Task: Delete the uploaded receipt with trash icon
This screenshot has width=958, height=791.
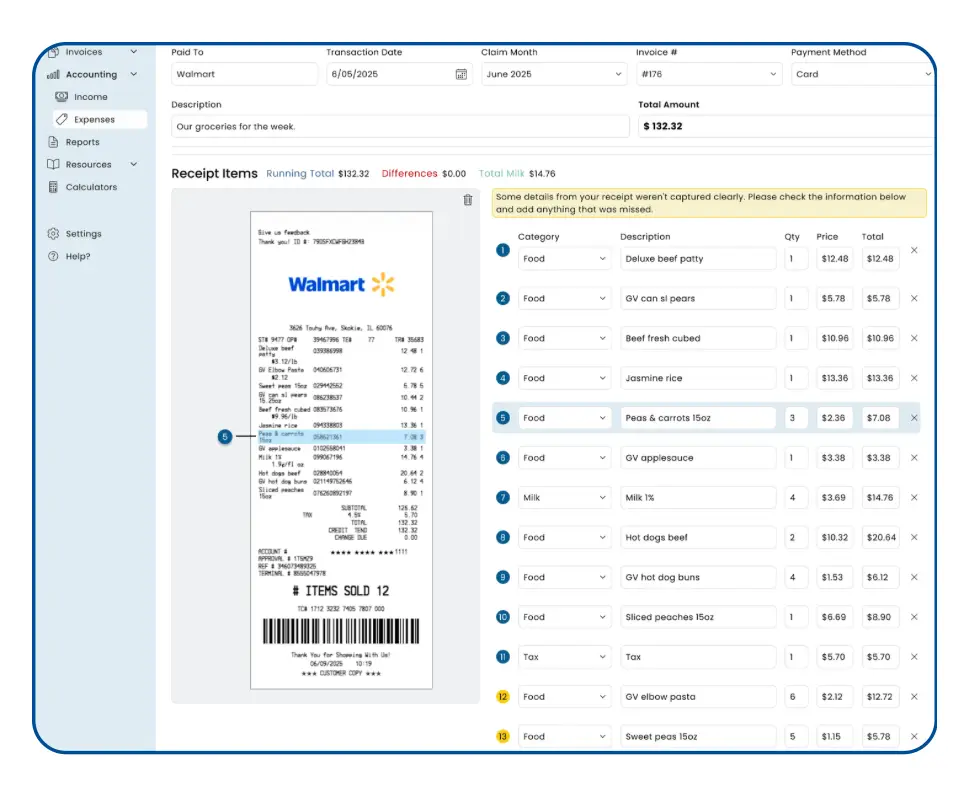Action: pyautogui.click(x=467, y=200)
